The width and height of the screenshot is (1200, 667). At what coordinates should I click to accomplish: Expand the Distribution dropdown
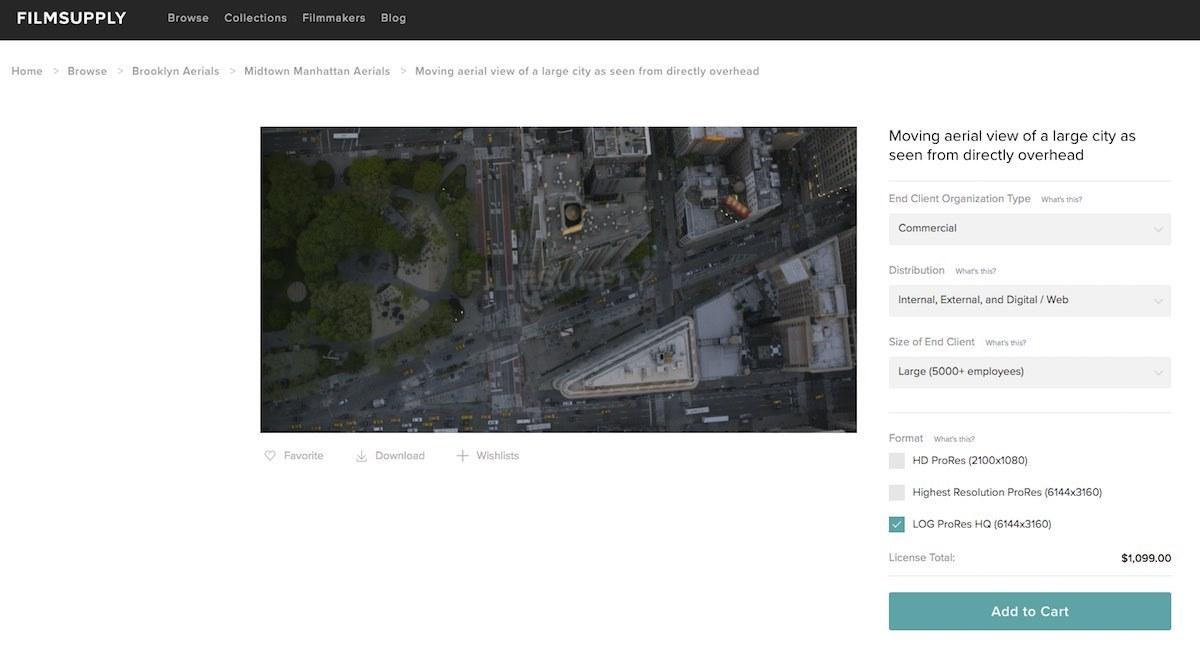(x=1030, y=300)
